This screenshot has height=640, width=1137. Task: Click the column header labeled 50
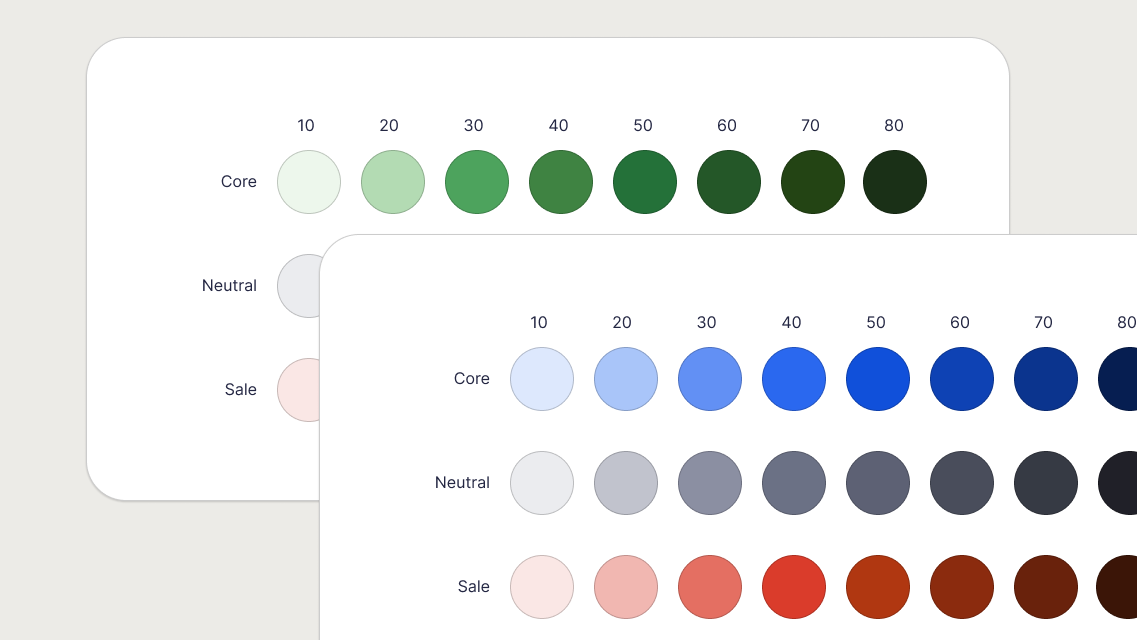click(x=877, y=323)
